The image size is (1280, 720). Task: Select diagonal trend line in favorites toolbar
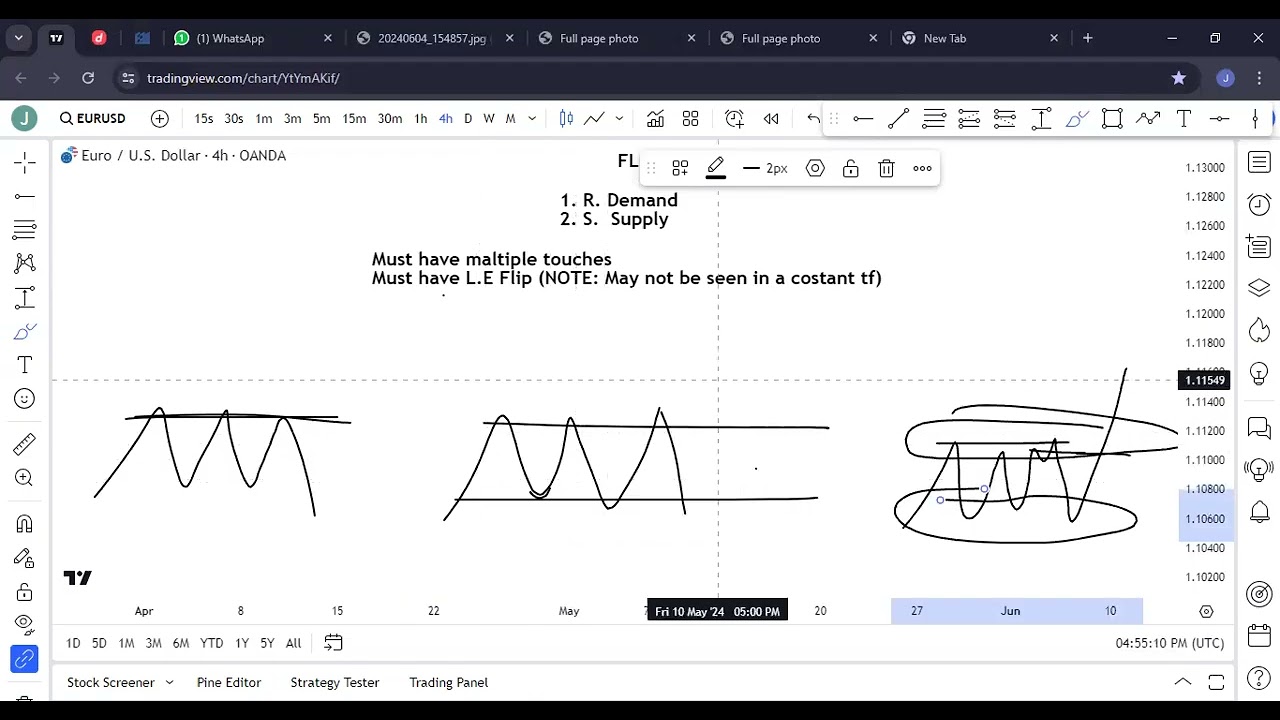click(898, 119)
